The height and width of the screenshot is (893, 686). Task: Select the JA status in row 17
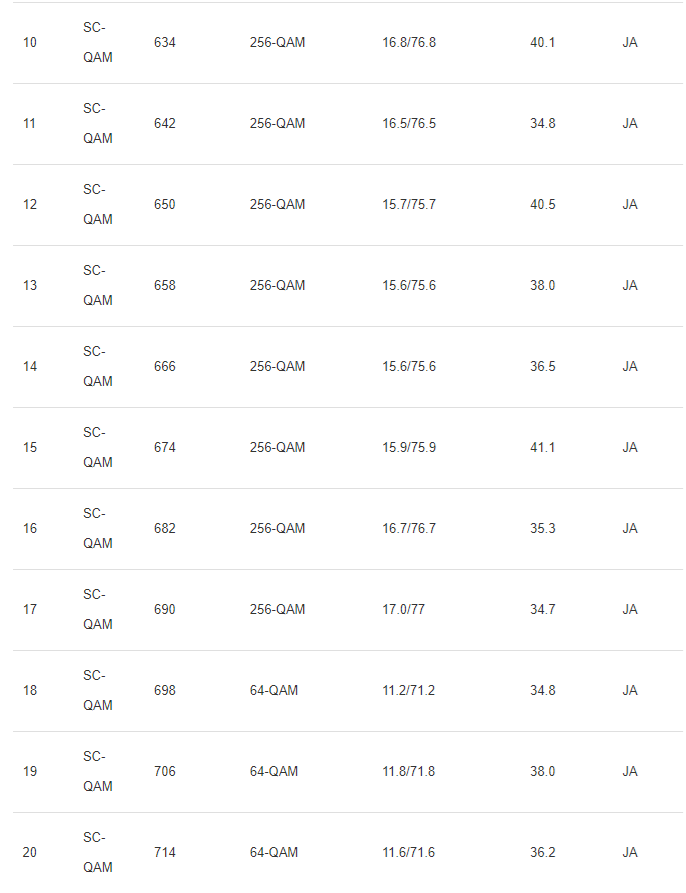[630, 610]
